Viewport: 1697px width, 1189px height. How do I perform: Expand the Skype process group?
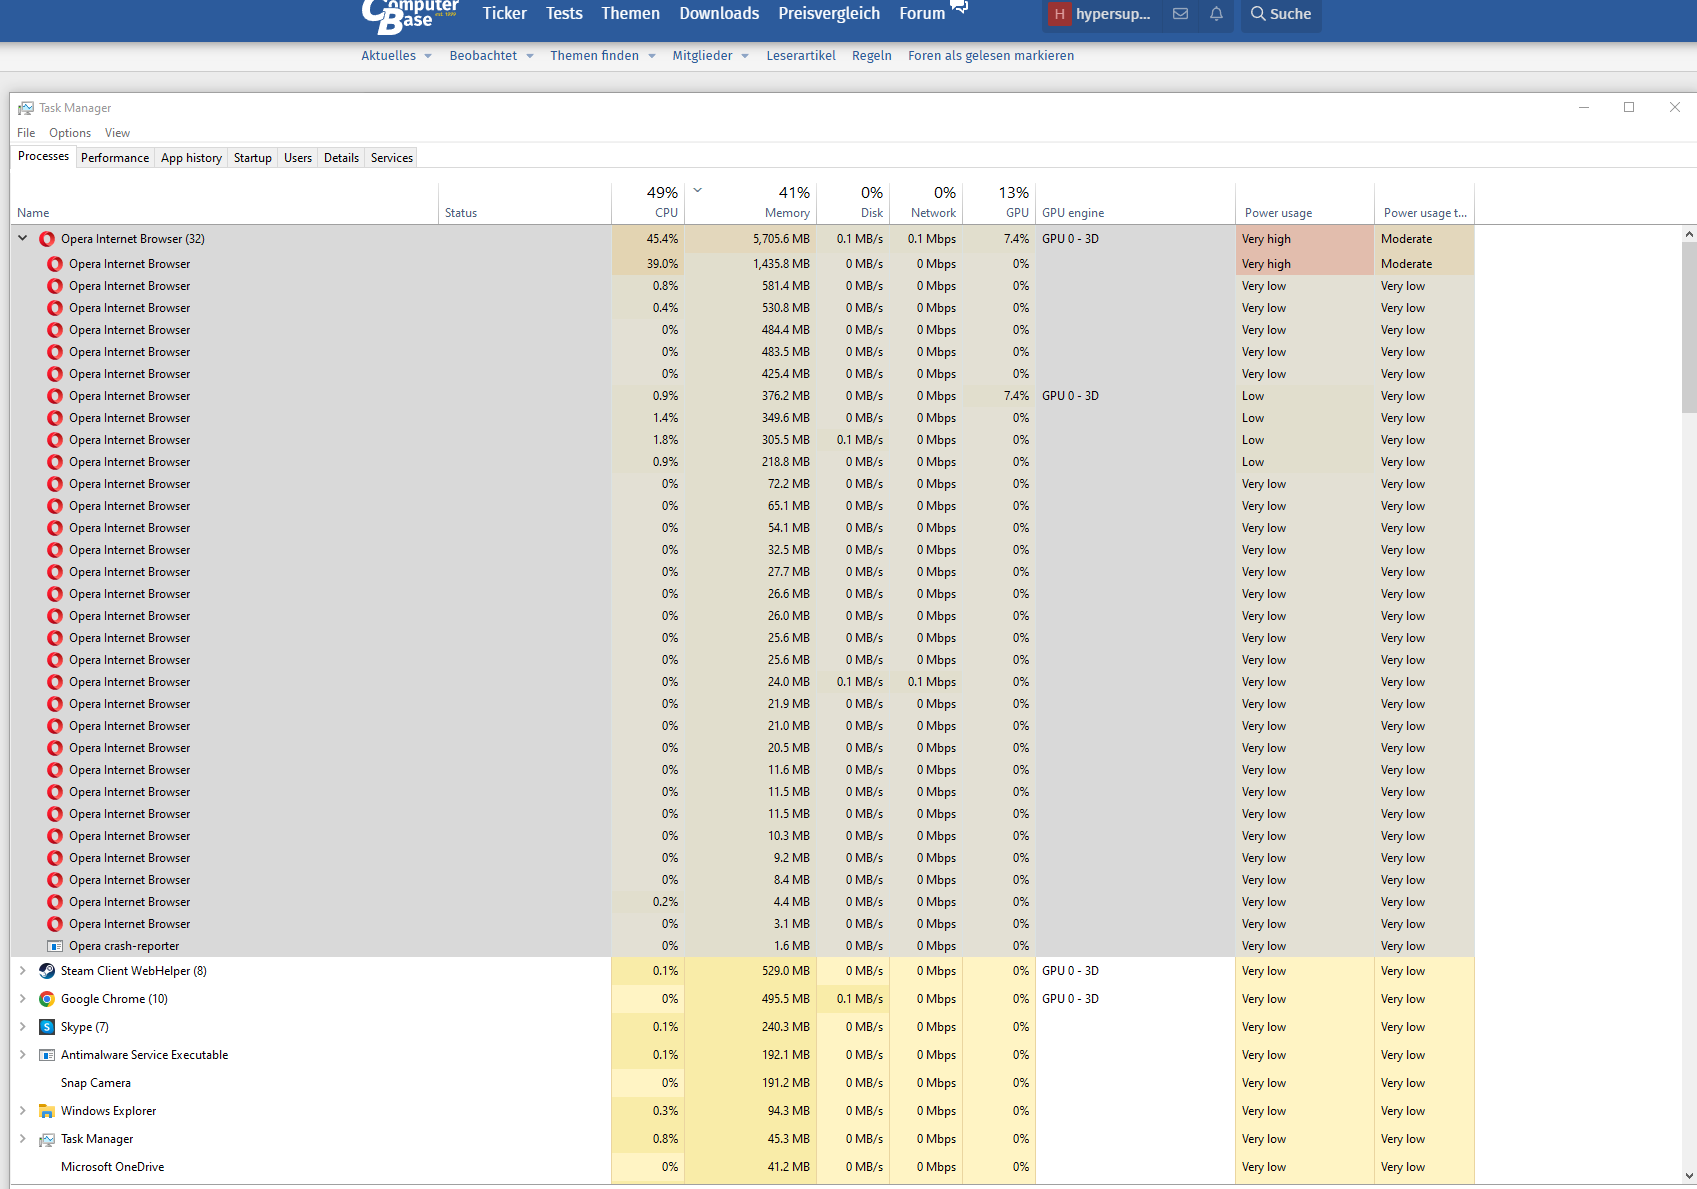(23, 1027)
